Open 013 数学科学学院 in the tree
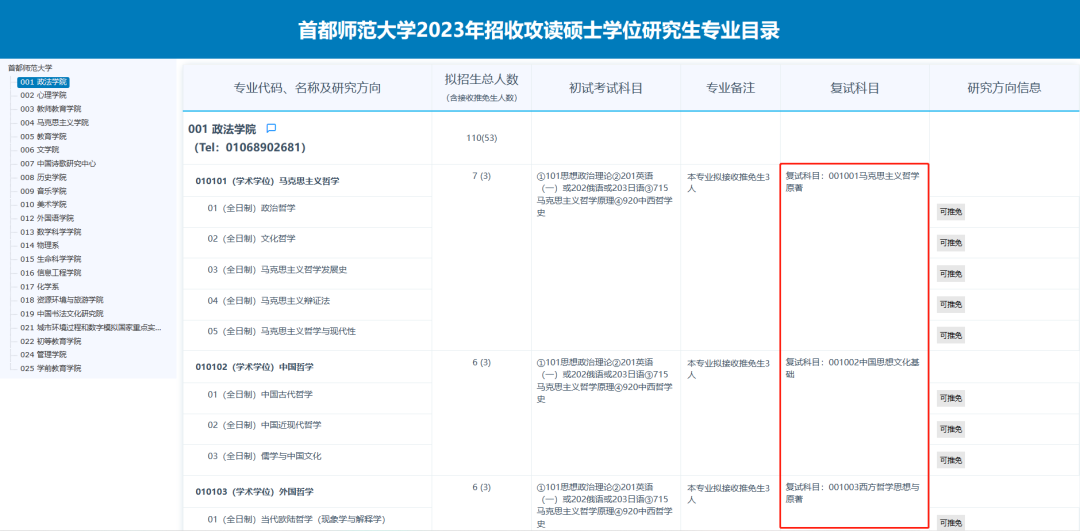This screenshot has width=1080, height=531. 50,231
